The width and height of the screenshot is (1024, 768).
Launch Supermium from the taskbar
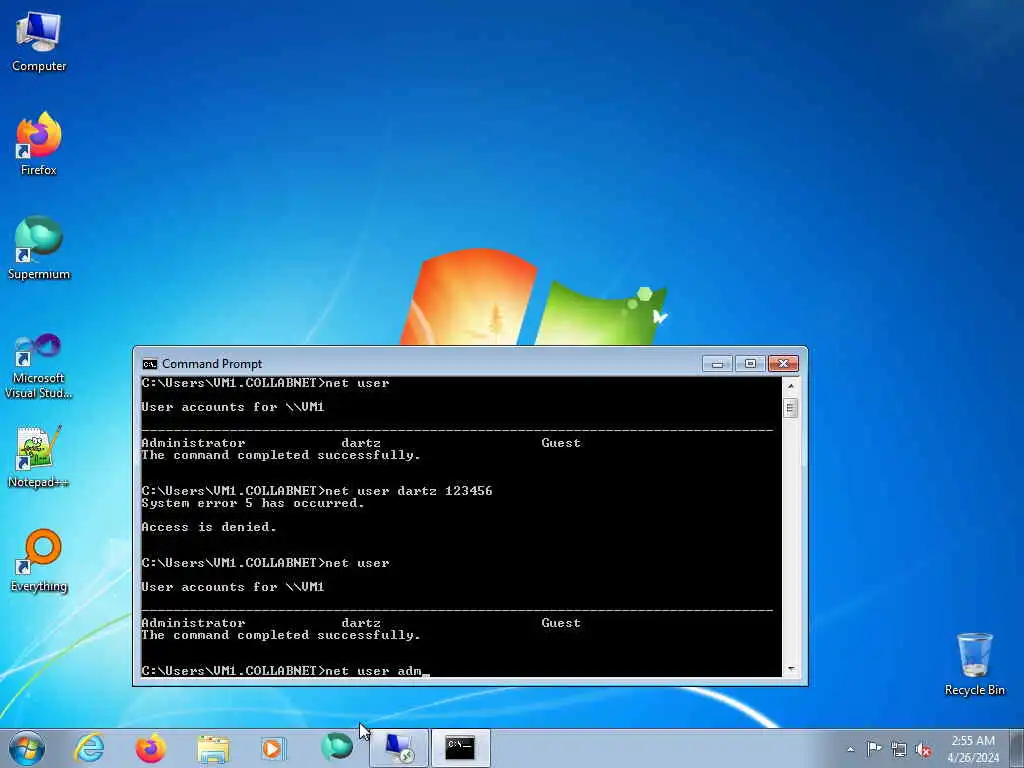(337, 747)
